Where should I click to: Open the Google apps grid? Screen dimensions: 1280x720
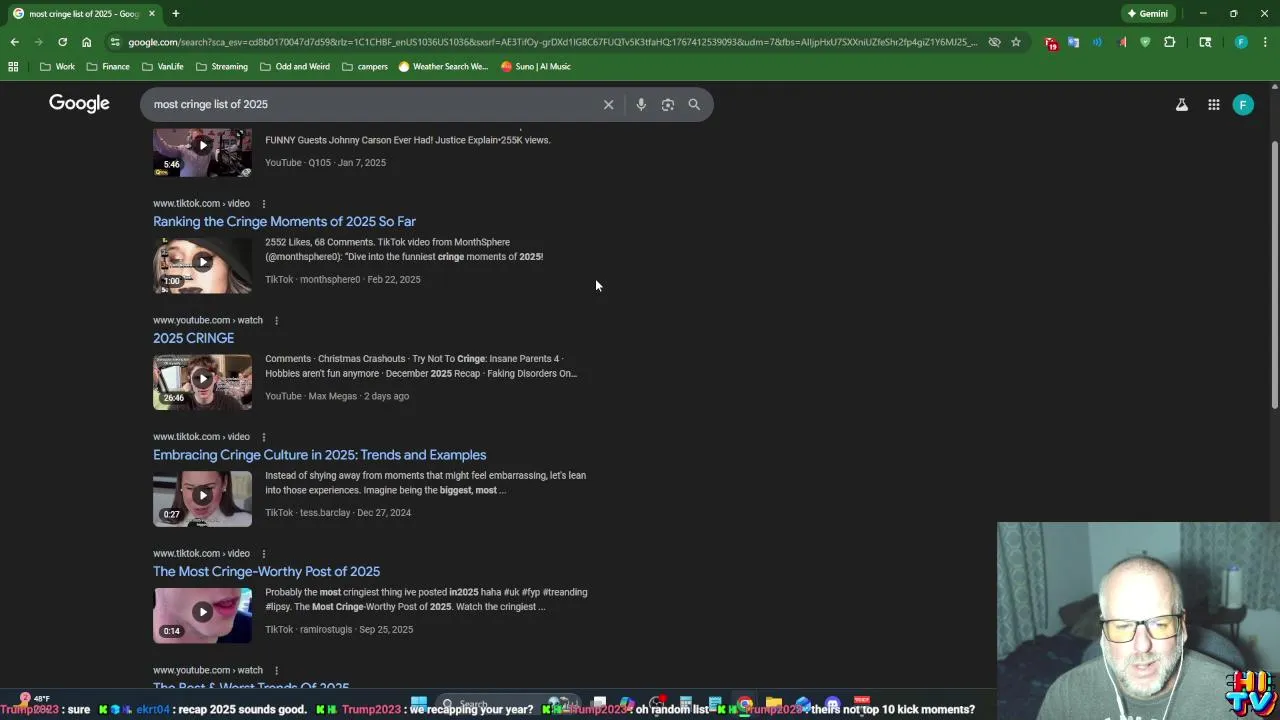coord(1214,104)
